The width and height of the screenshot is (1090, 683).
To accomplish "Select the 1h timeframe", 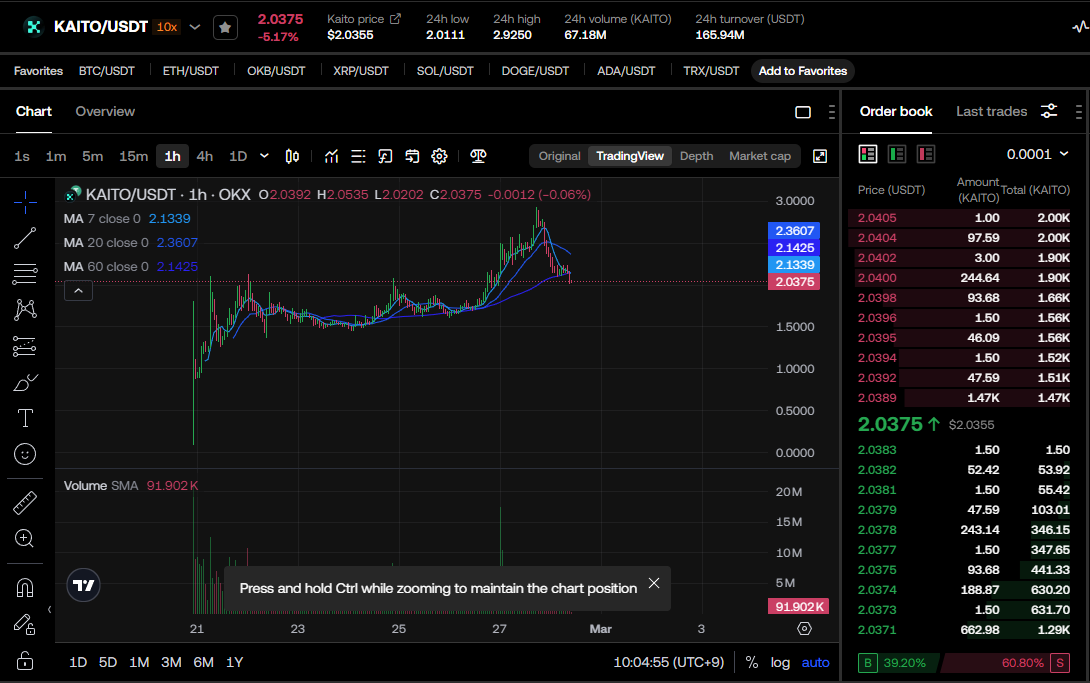I will [x=172, y=156].
